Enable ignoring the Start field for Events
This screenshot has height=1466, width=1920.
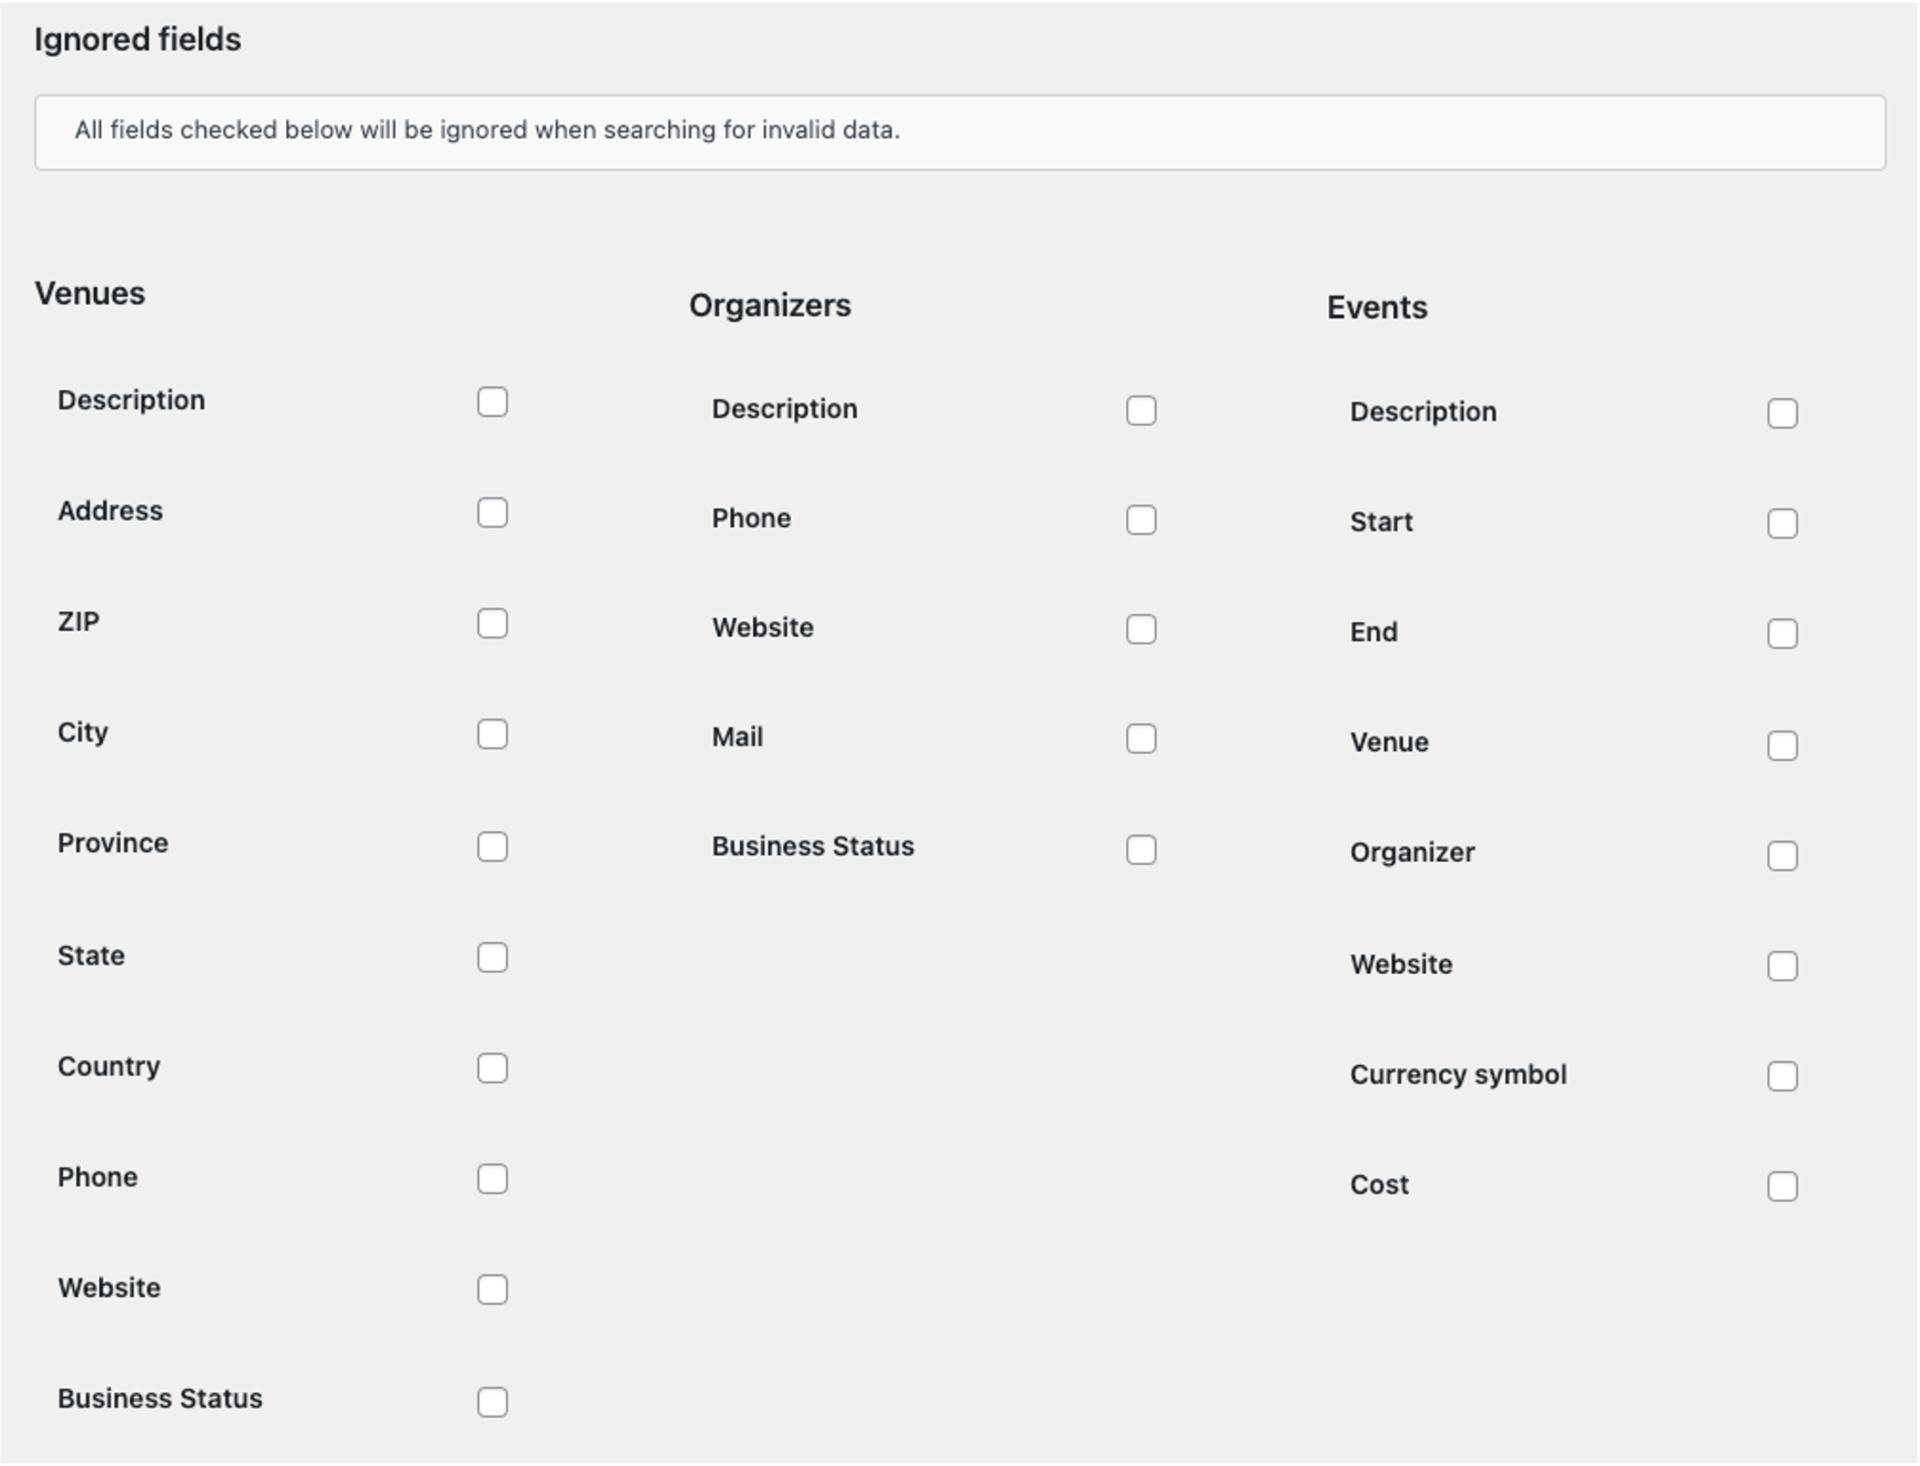click(1784, 523)
